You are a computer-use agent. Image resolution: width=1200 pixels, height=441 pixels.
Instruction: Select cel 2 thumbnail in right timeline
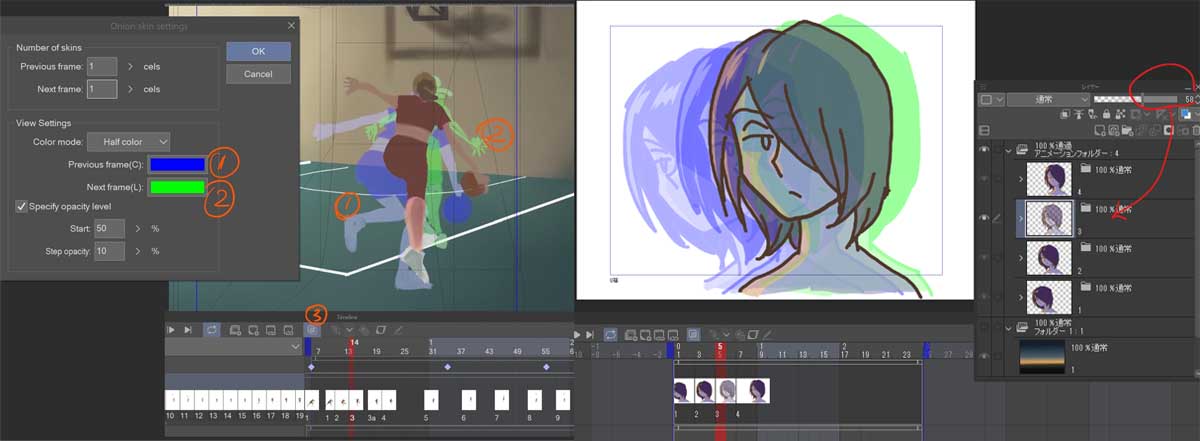point(705,391)
